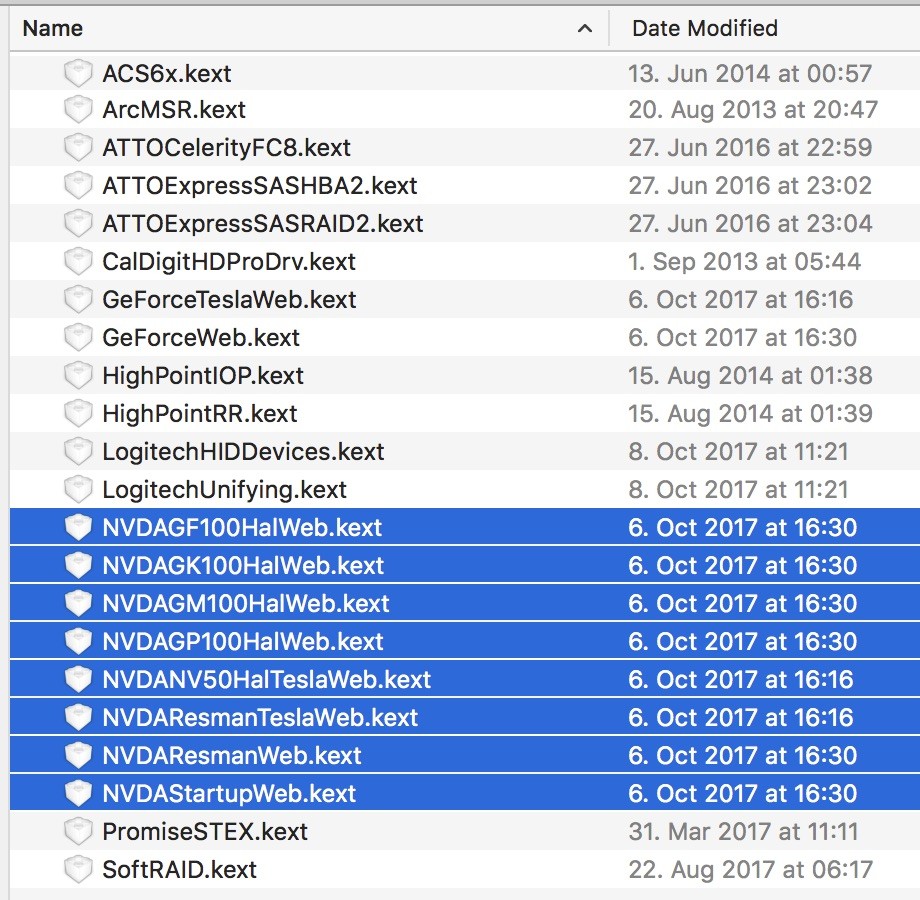Toggle sort order with the Name column arrow
Image resolution: width=920 pixels, height=900 pixels.
(585, 28)
